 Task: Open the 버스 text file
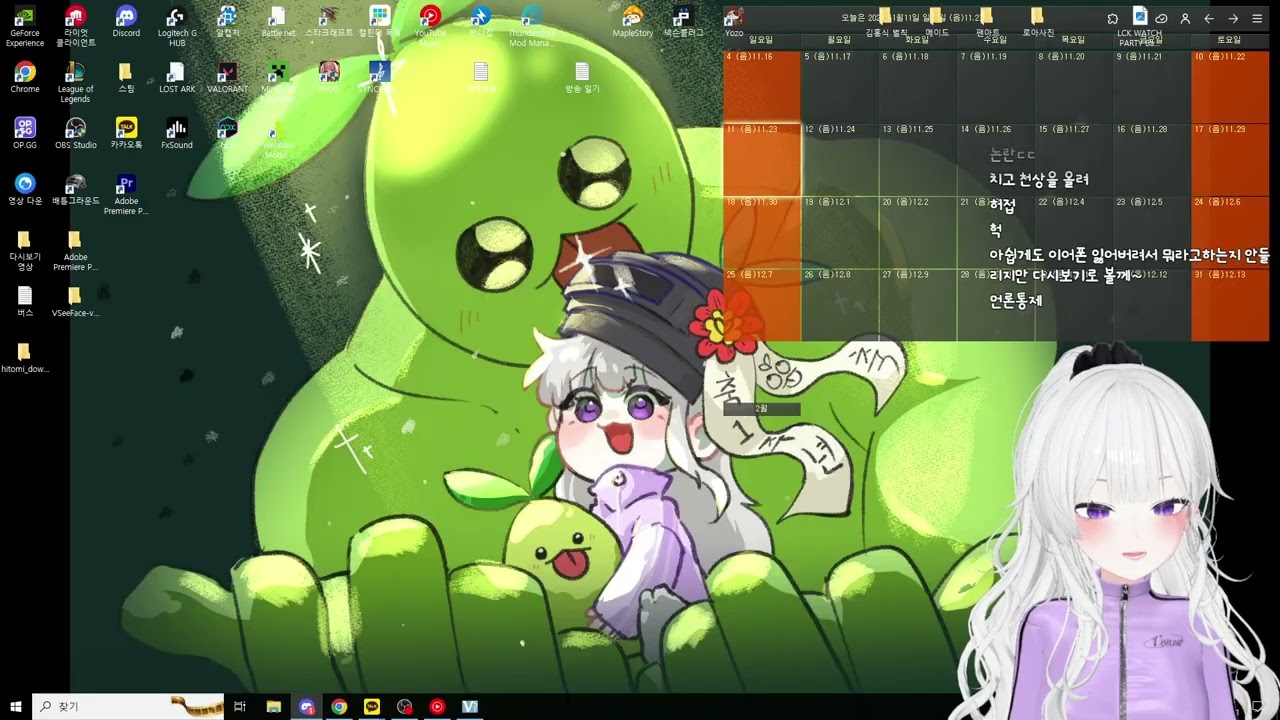coord(25,302)
